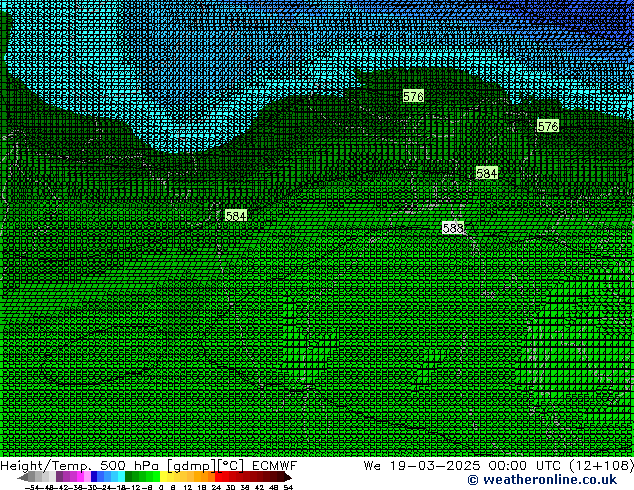Click the '[°C]' unit label in the title
This screenshot has width=634, height=490.
231,466
